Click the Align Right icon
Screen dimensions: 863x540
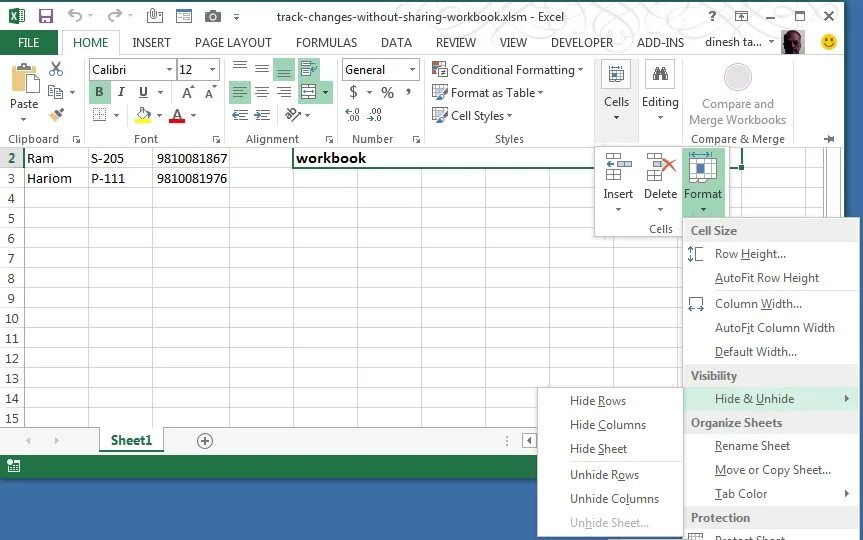click(284, 92)
